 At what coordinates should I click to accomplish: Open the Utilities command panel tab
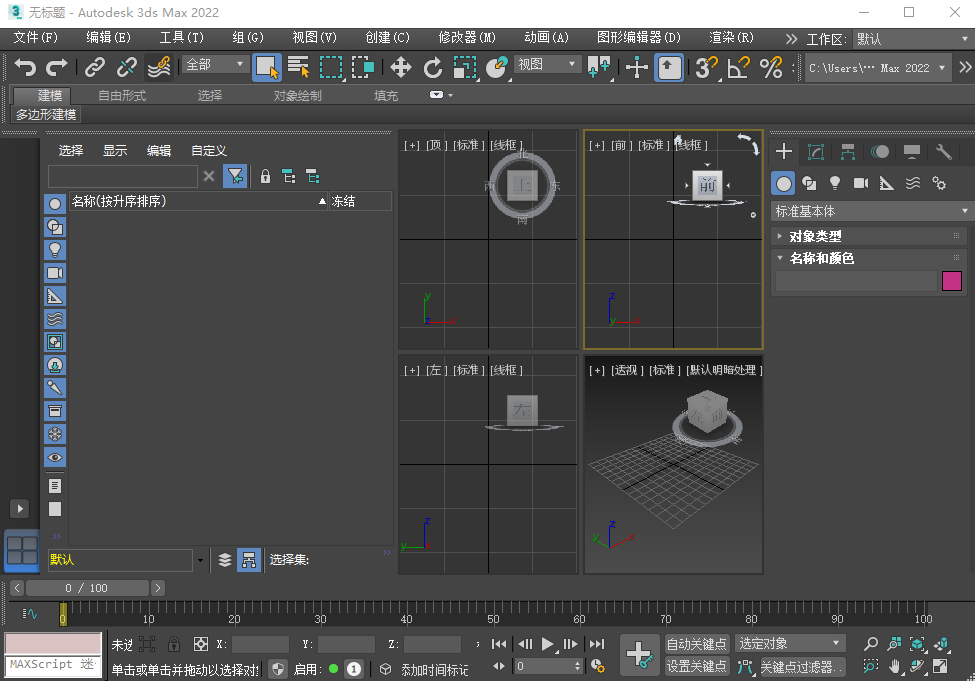[x=943, y=150]
